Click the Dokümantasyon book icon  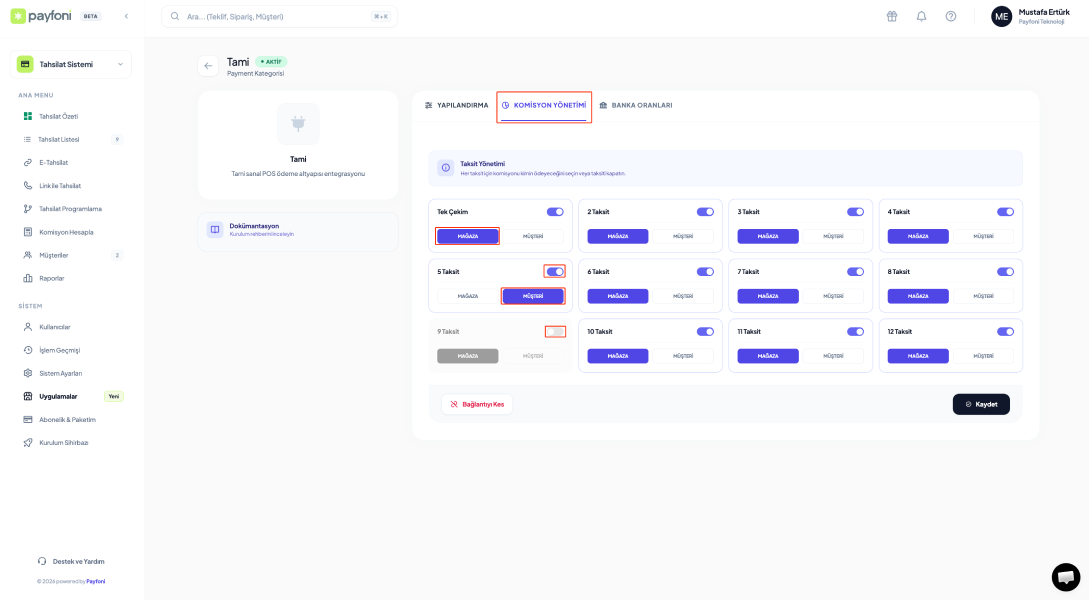(x=214, y=229)
